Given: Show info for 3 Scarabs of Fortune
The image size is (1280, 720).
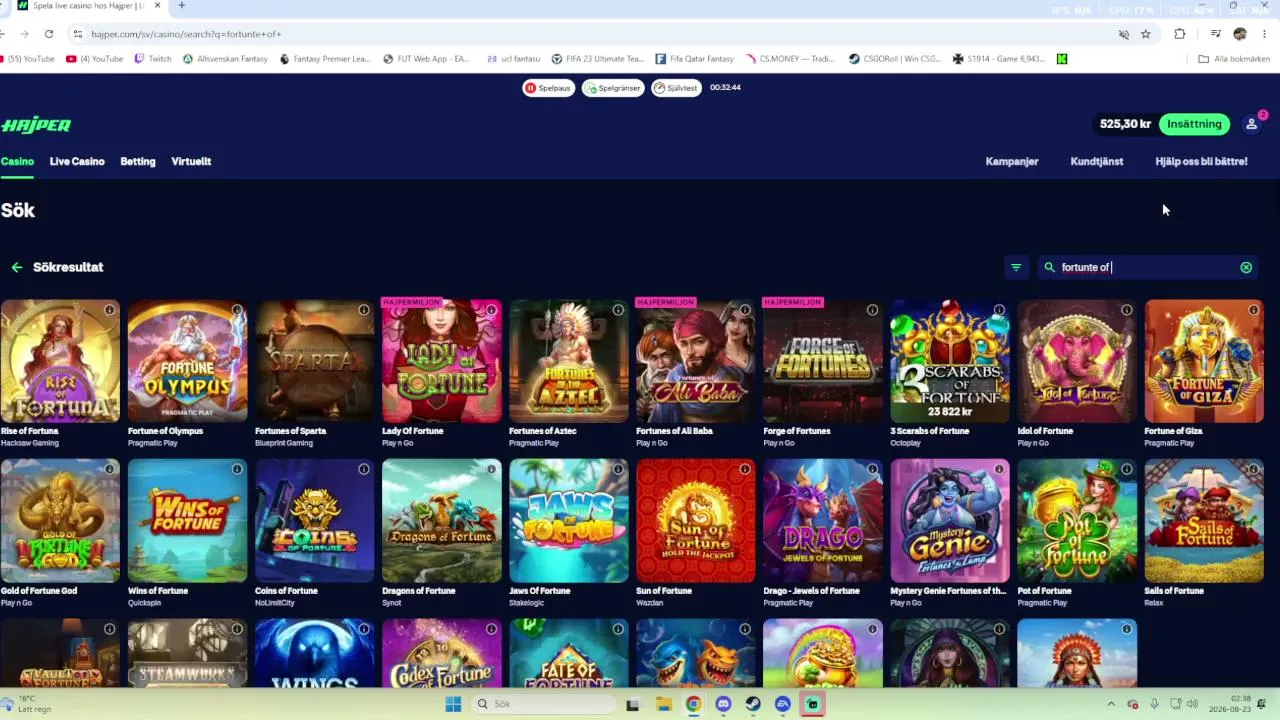Looking at the screenshot, I should coord(999,310).
